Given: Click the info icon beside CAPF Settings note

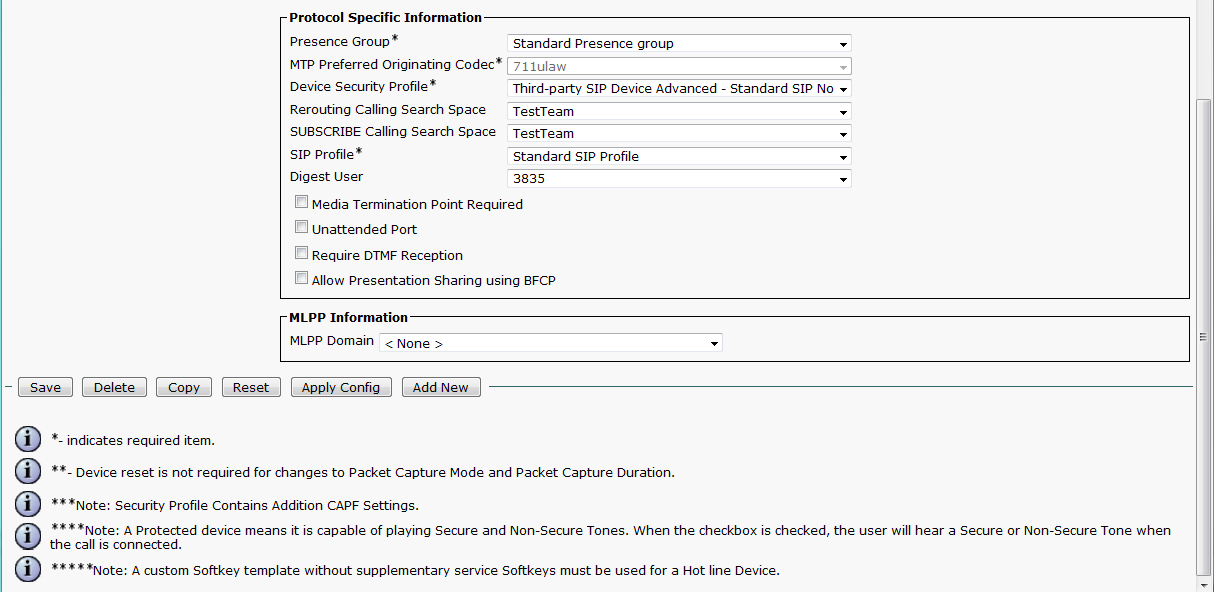Looking at the screenshot, I should pyautogui.click(x=28, y=504).
